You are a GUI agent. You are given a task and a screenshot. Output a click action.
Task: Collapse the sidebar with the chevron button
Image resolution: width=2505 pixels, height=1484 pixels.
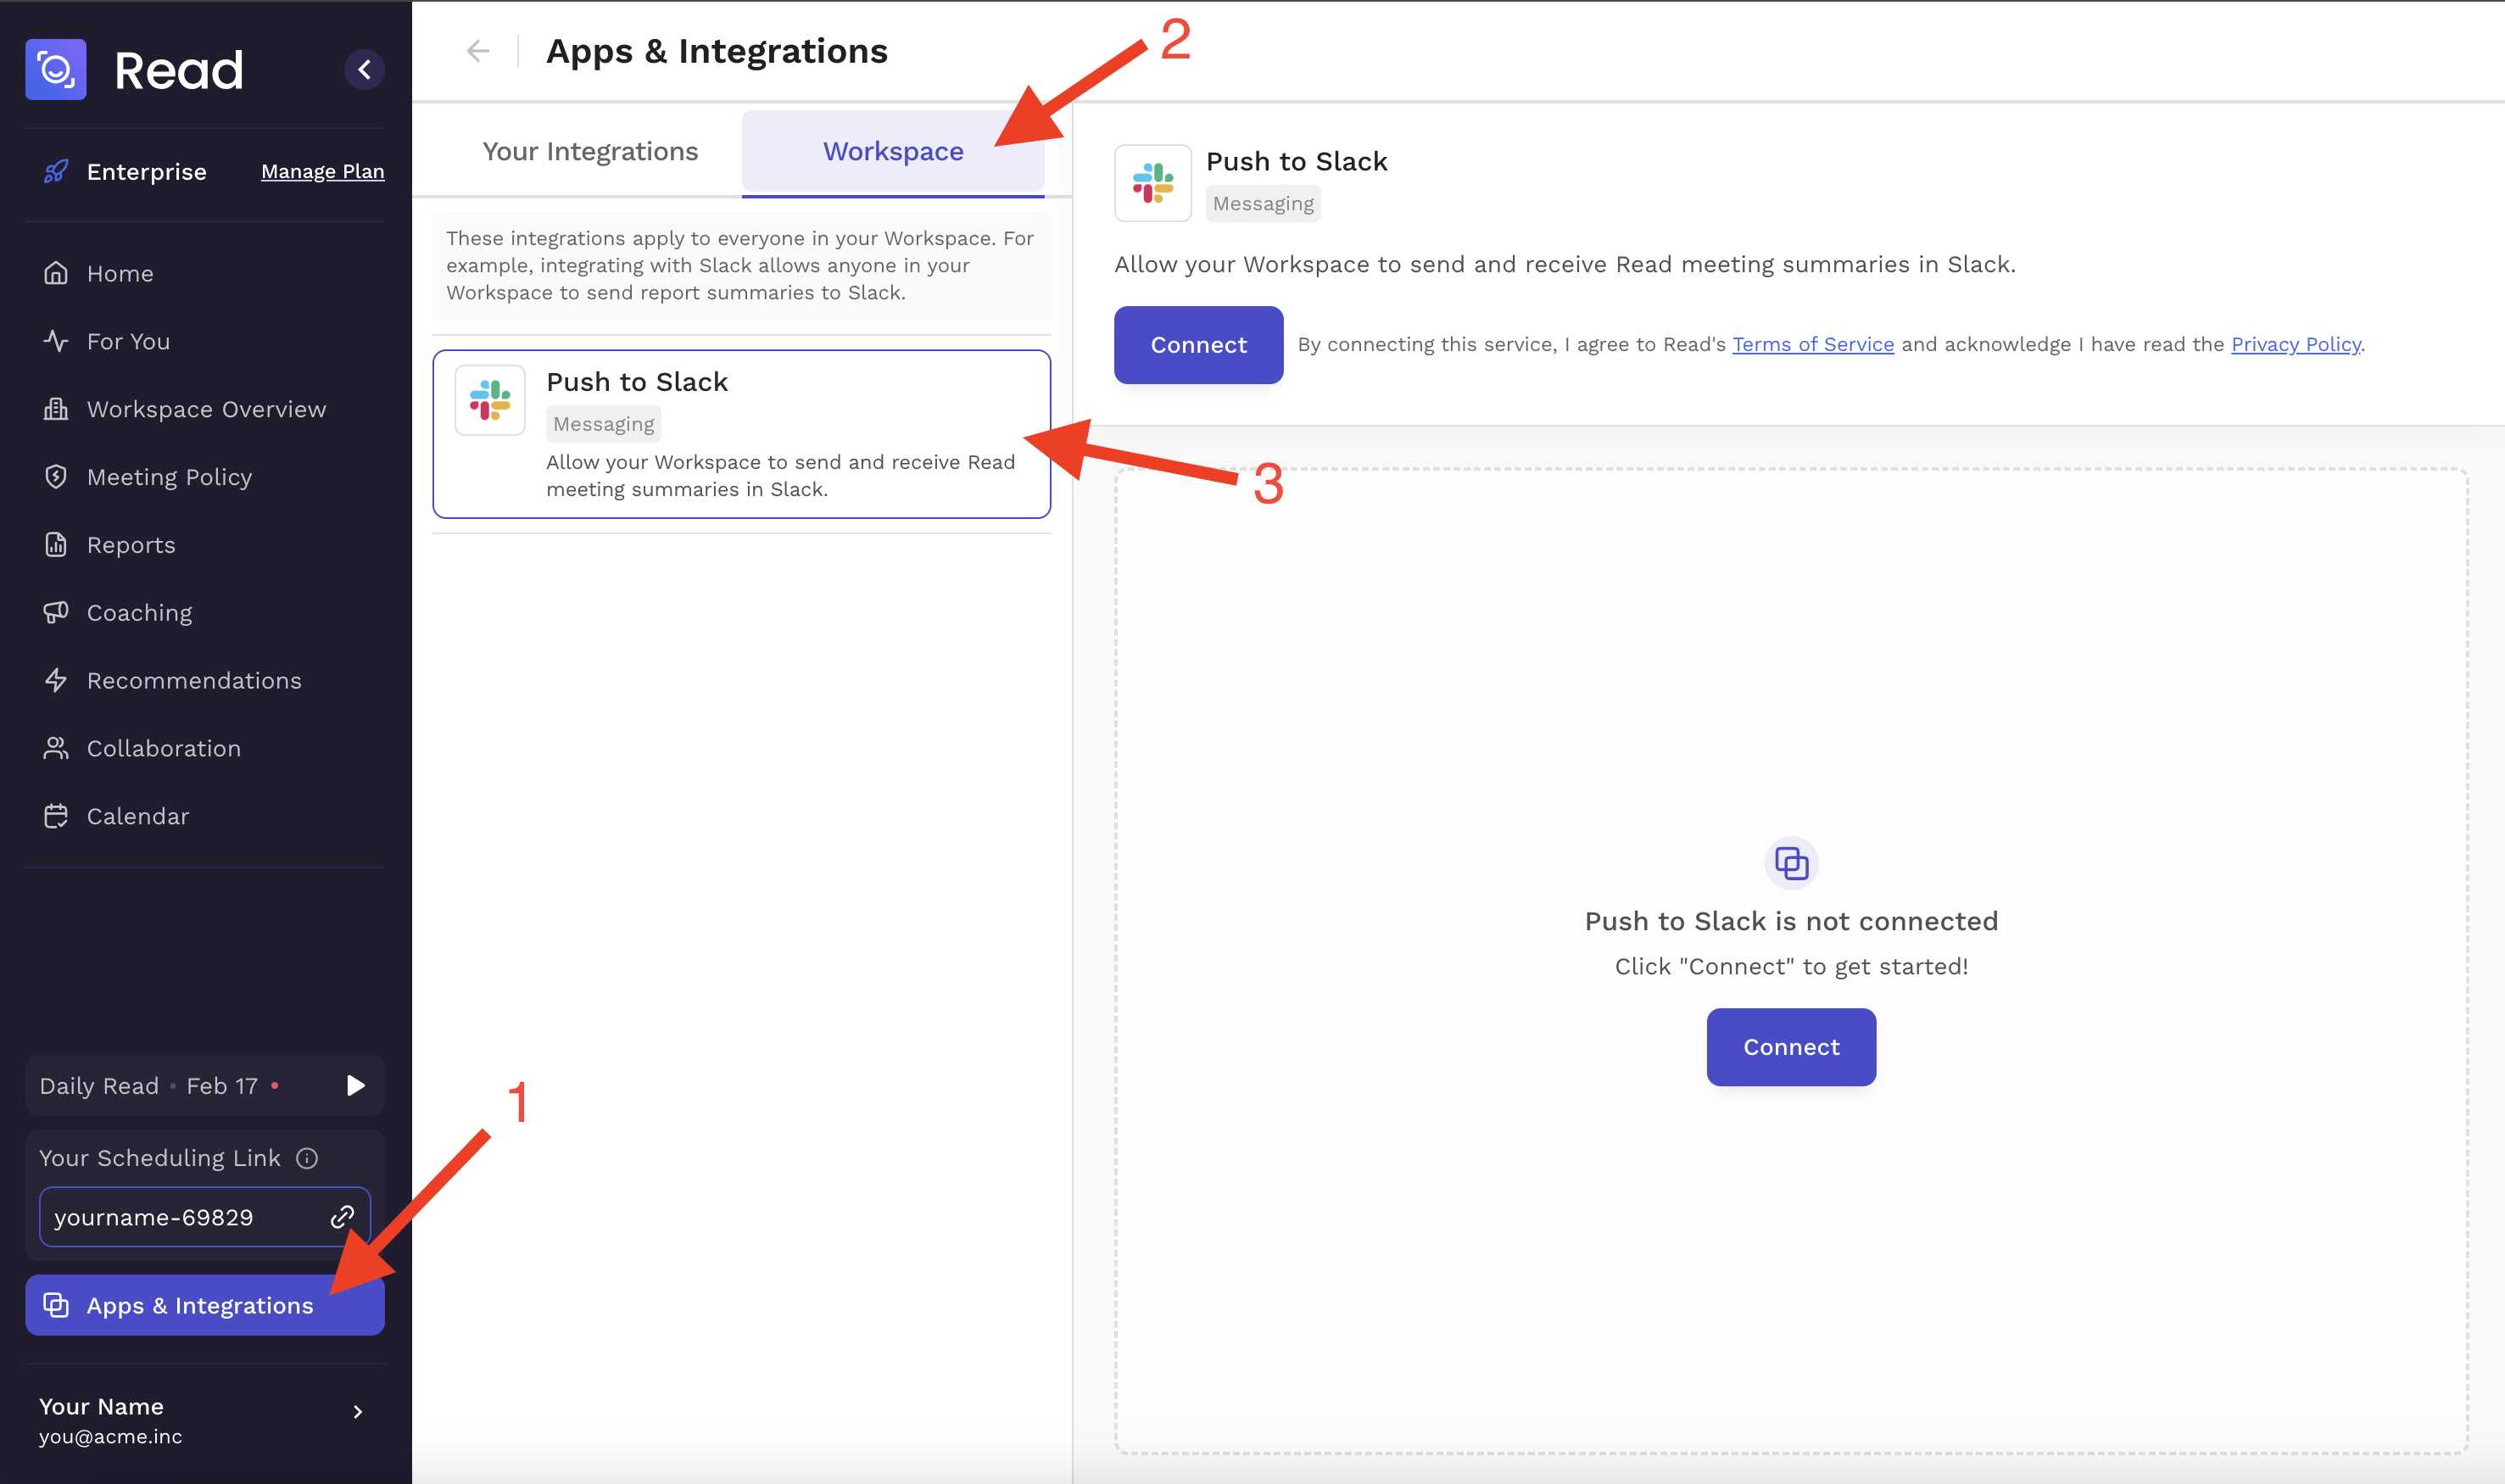click(x=364, y=70)
